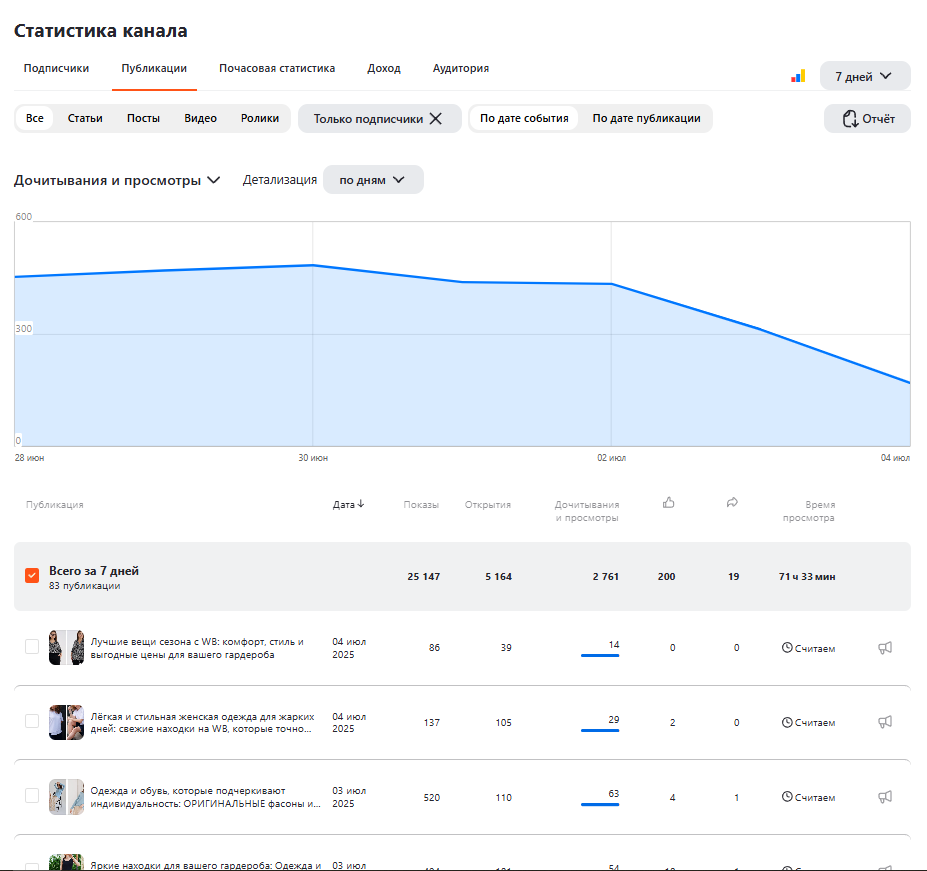Click total opens value 5 164
Viewport: 927px width, 871px height.
[498, 577]
